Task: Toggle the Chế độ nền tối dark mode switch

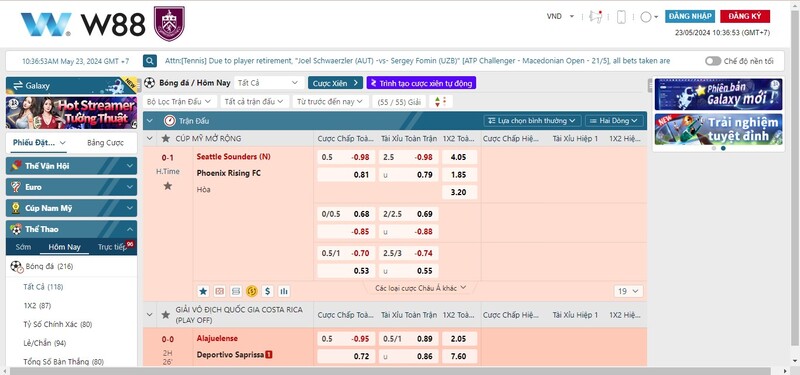Action: click(x=713, y=61)
